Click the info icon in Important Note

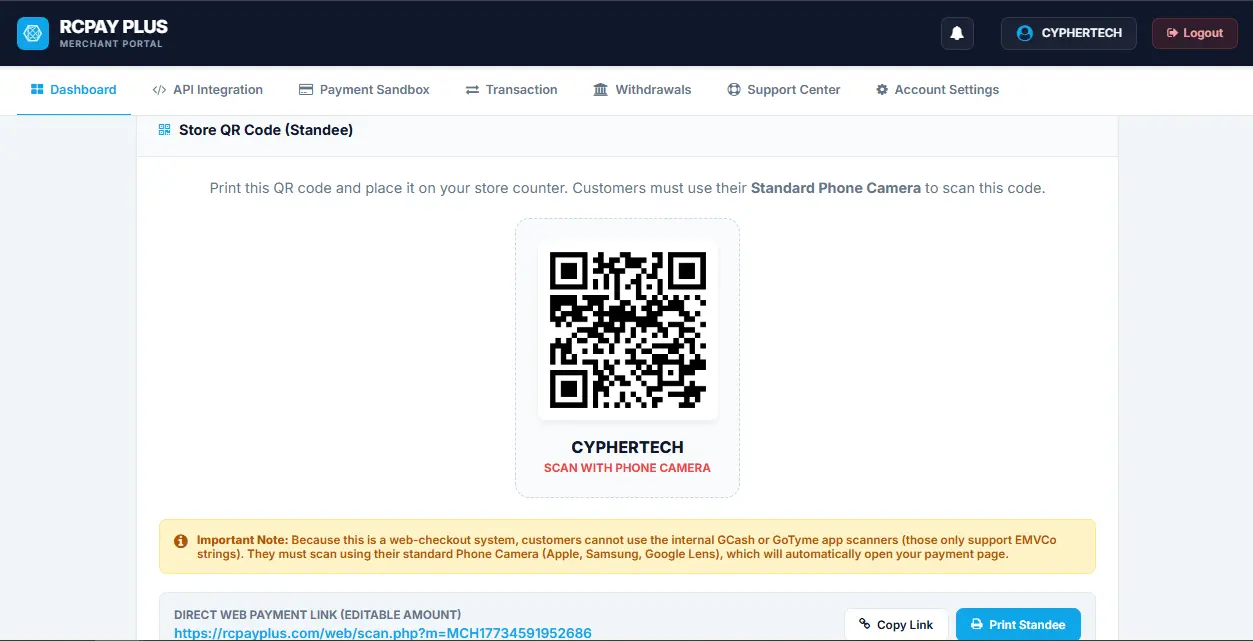[x=181, y=540]
